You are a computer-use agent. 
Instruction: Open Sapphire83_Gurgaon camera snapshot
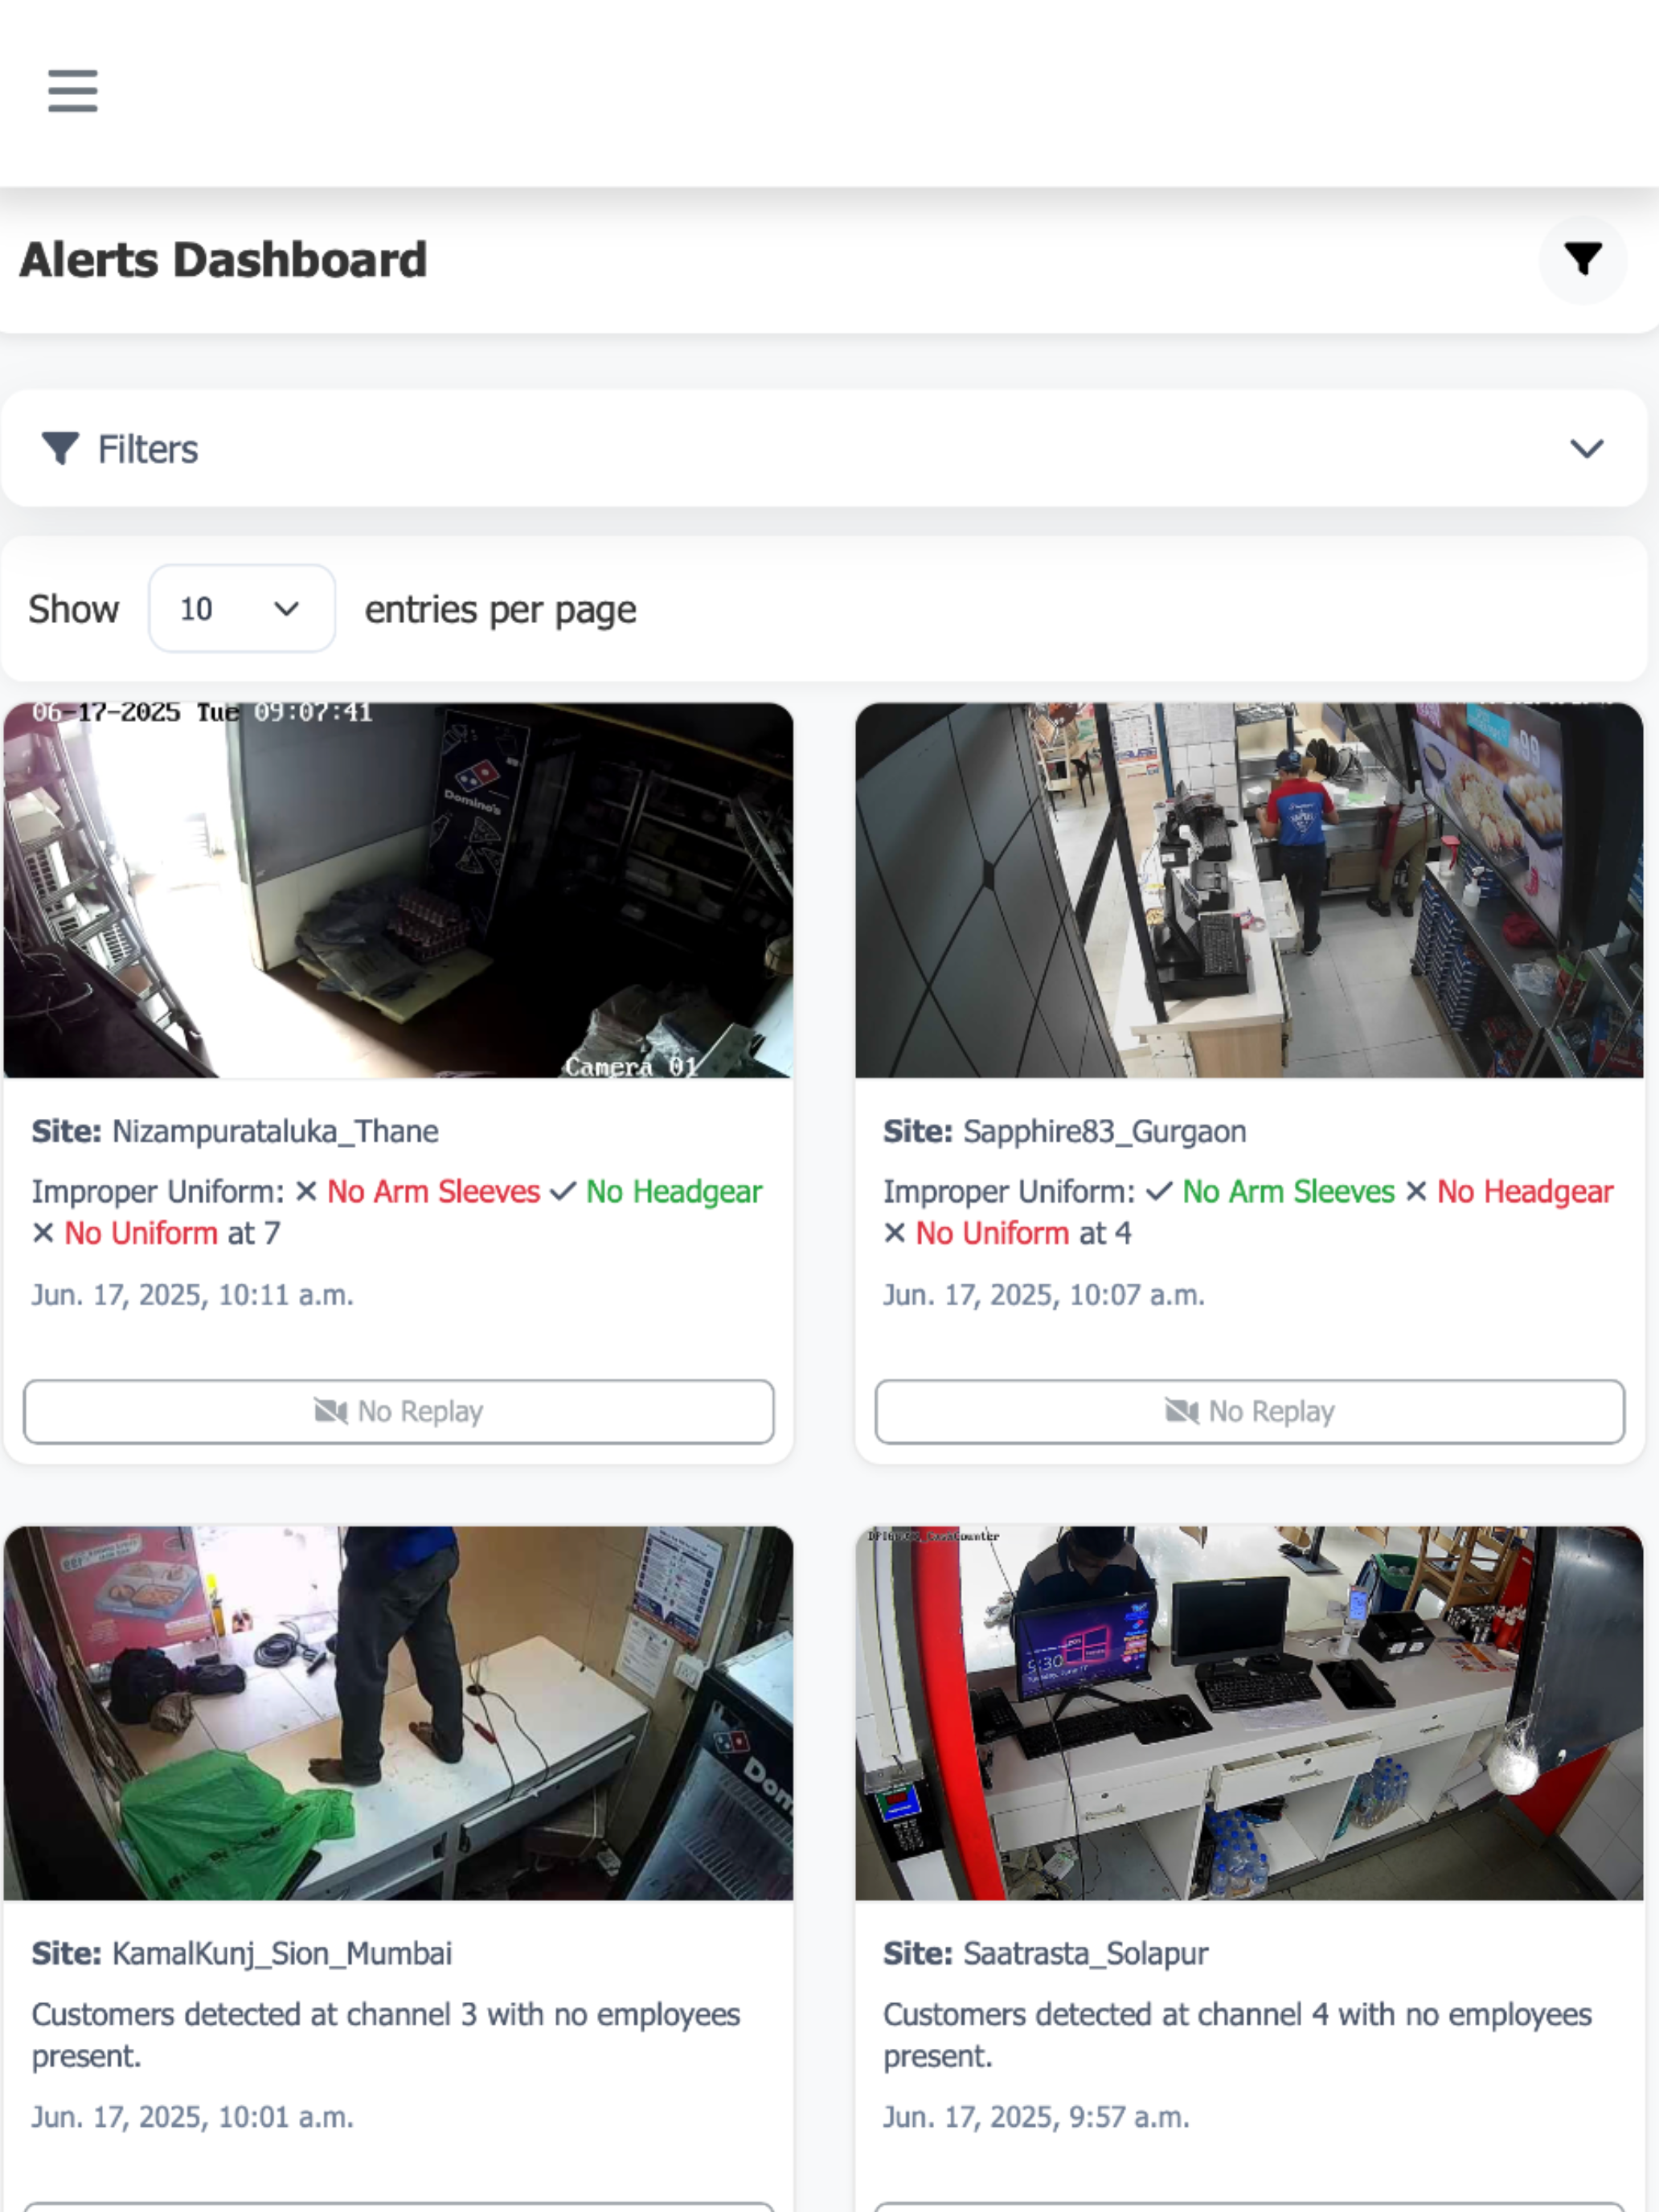pyautogui.click(x=1249, y=890)
